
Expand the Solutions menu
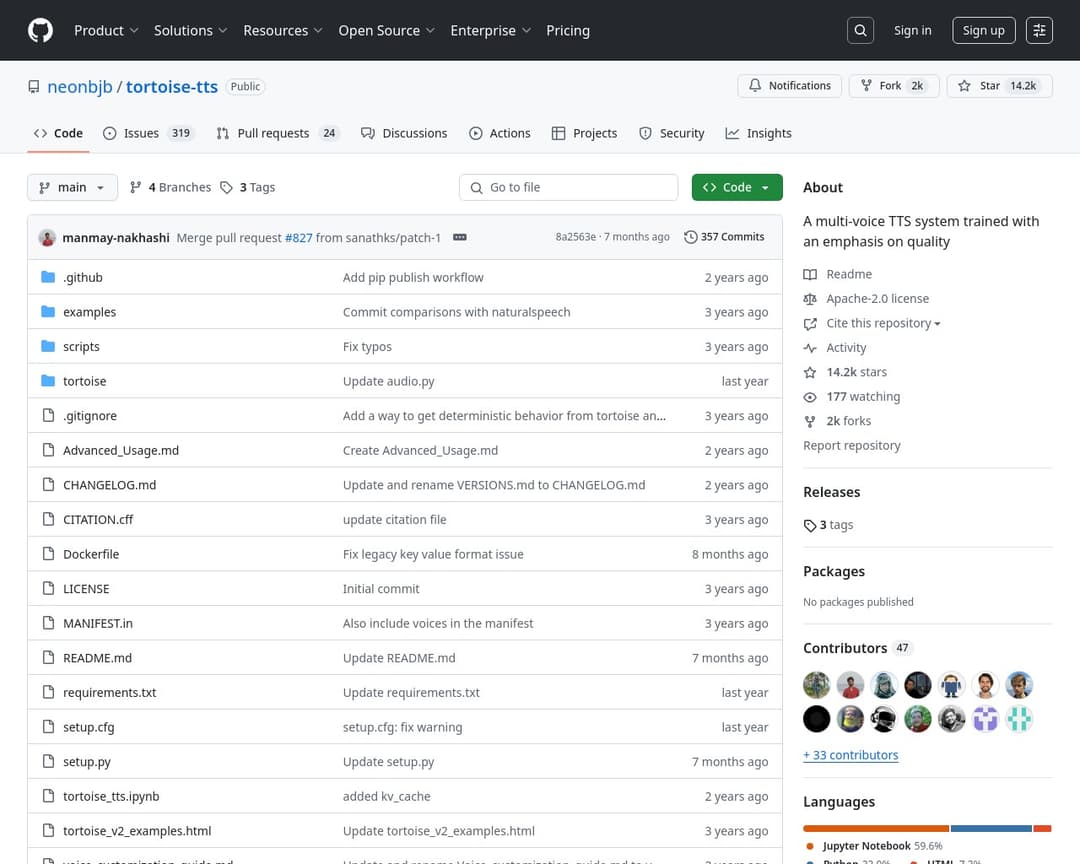coord(190,30)
